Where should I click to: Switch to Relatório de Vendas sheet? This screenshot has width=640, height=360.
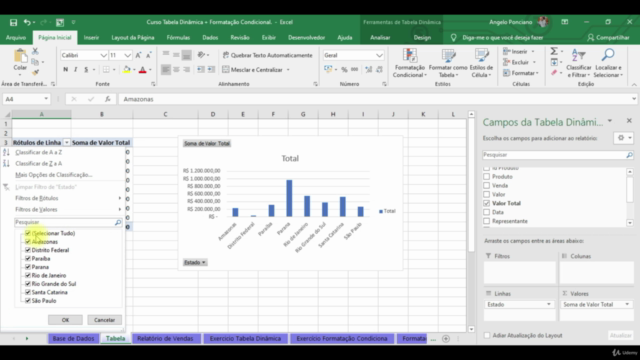(165, 339)
